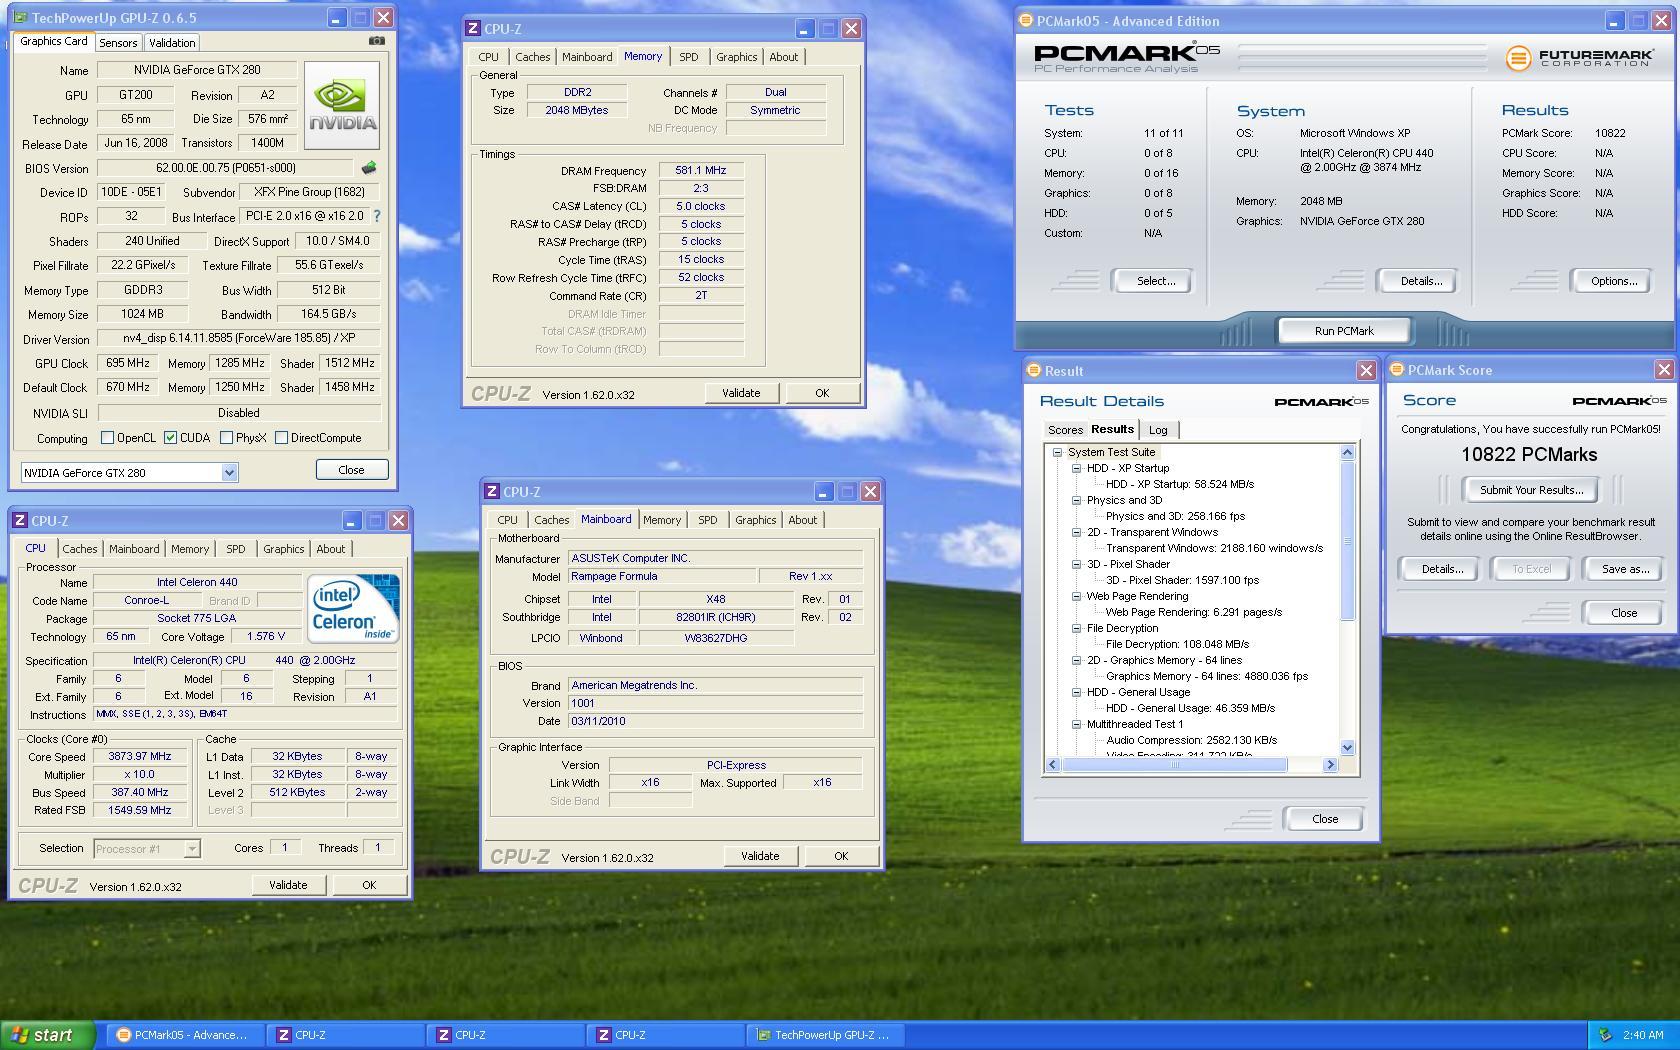Click the Close button in GPU-Z
Screen dimensions: 1680x1050
pos(351,470)
